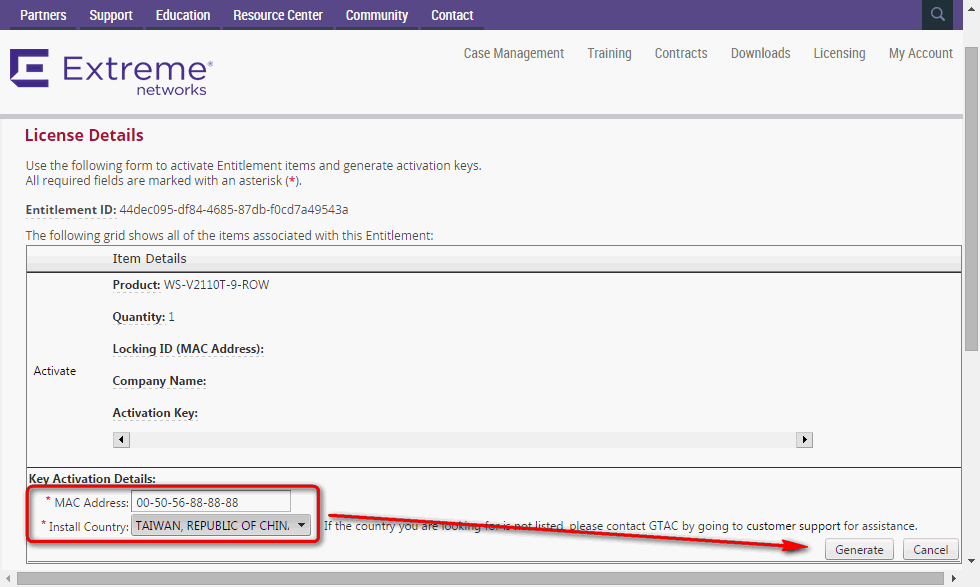Open the site search magnifier icon
The image size is (980, 587).
pyautogui.click(x=937, y=14)
